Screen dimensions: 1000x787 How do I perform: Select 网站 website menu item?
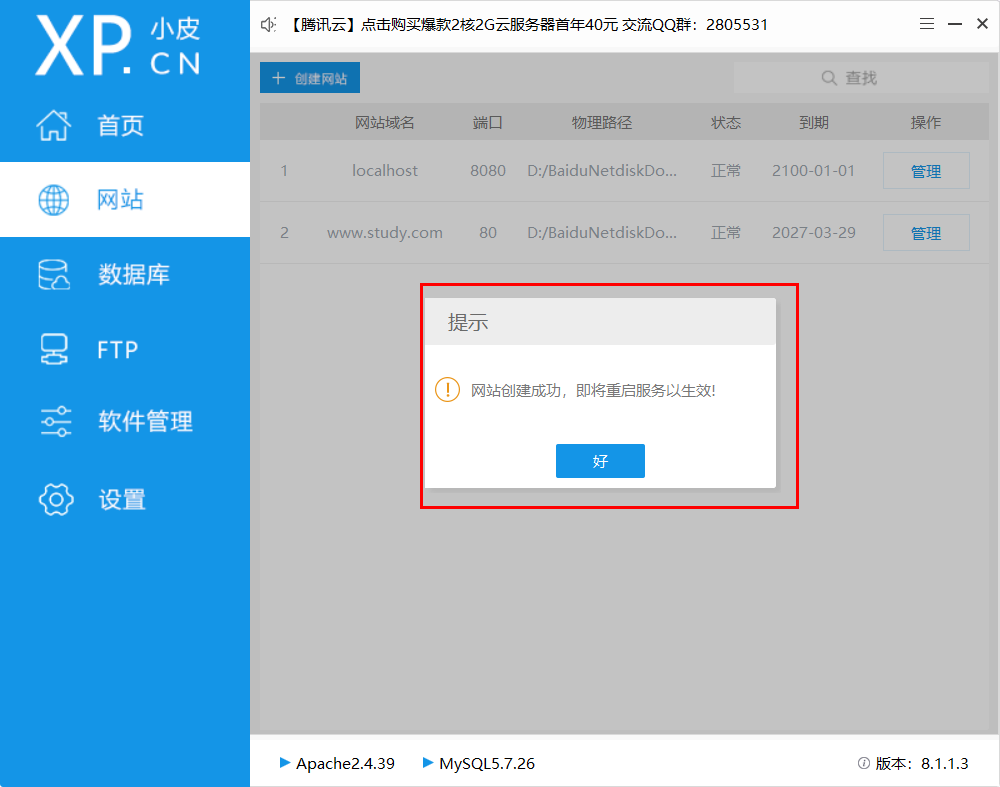tap(120, 200)
